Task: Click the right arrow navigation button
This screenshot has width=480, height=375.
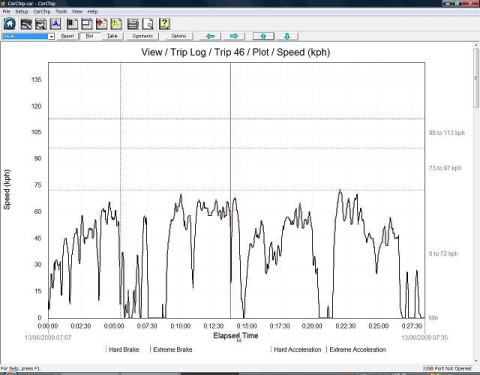Action: 234,36
